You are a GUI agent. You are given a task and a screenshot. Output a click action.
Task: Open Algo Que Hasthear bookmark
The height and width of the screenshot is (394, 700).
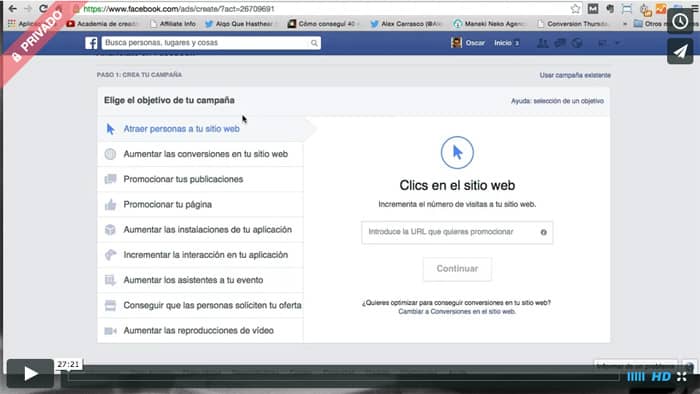click(x=239, y=24)
